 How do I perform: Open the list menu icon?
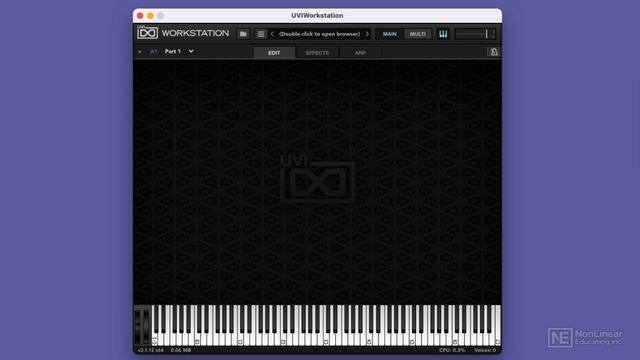point(261,34)
